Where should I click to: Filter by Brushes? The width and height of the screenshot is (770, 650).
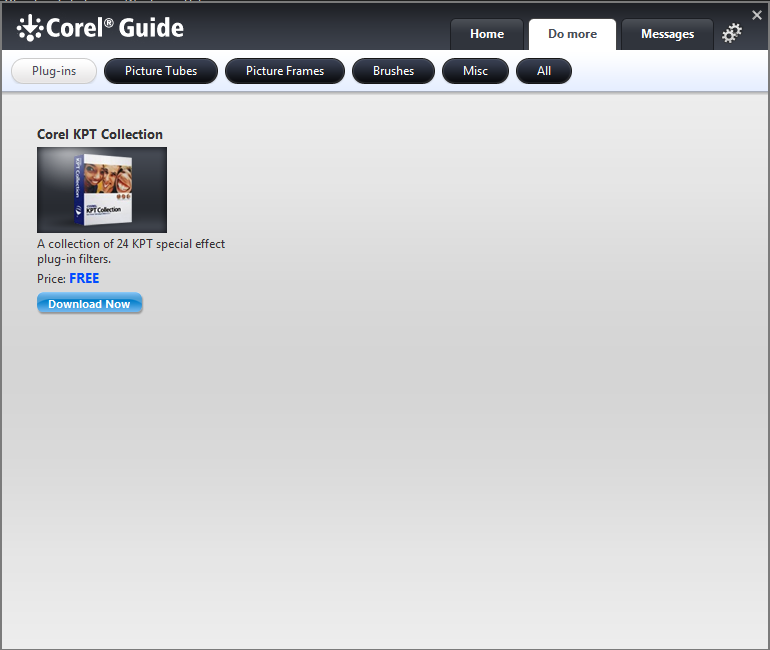click(393, 71)
